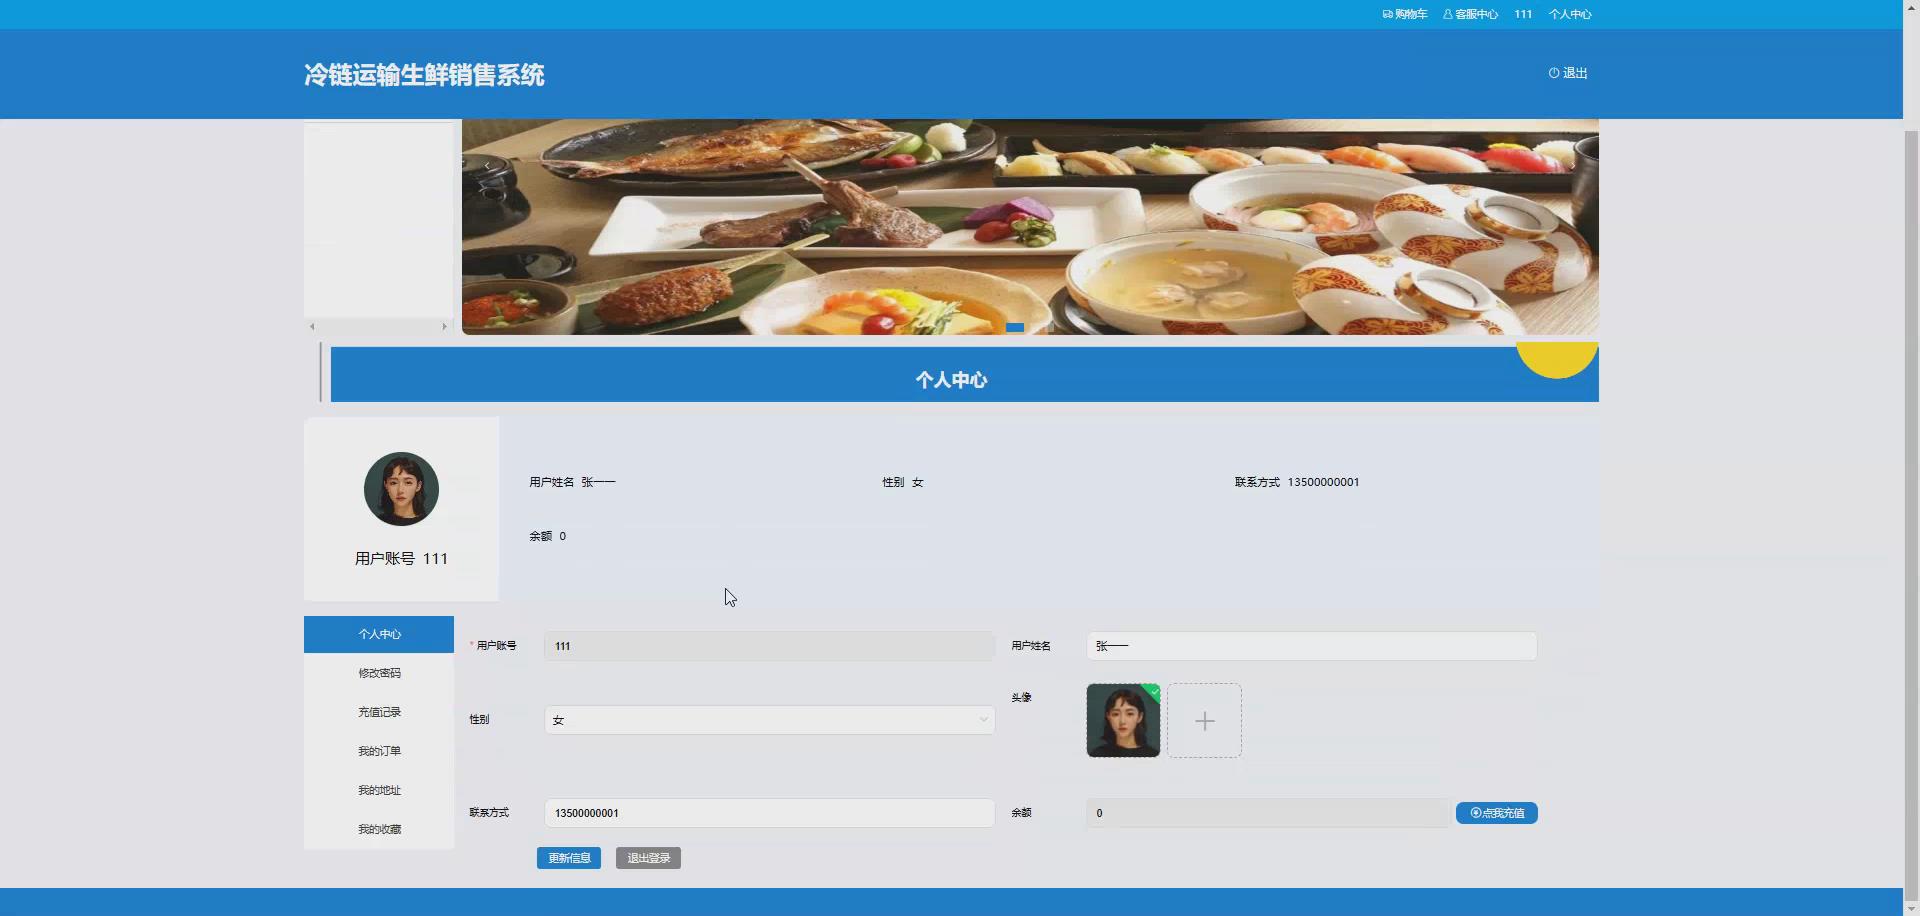Screen dimensions: 1920x916
Task: Click the plus icon to upload new avatar
Action: click(1204, 720)
